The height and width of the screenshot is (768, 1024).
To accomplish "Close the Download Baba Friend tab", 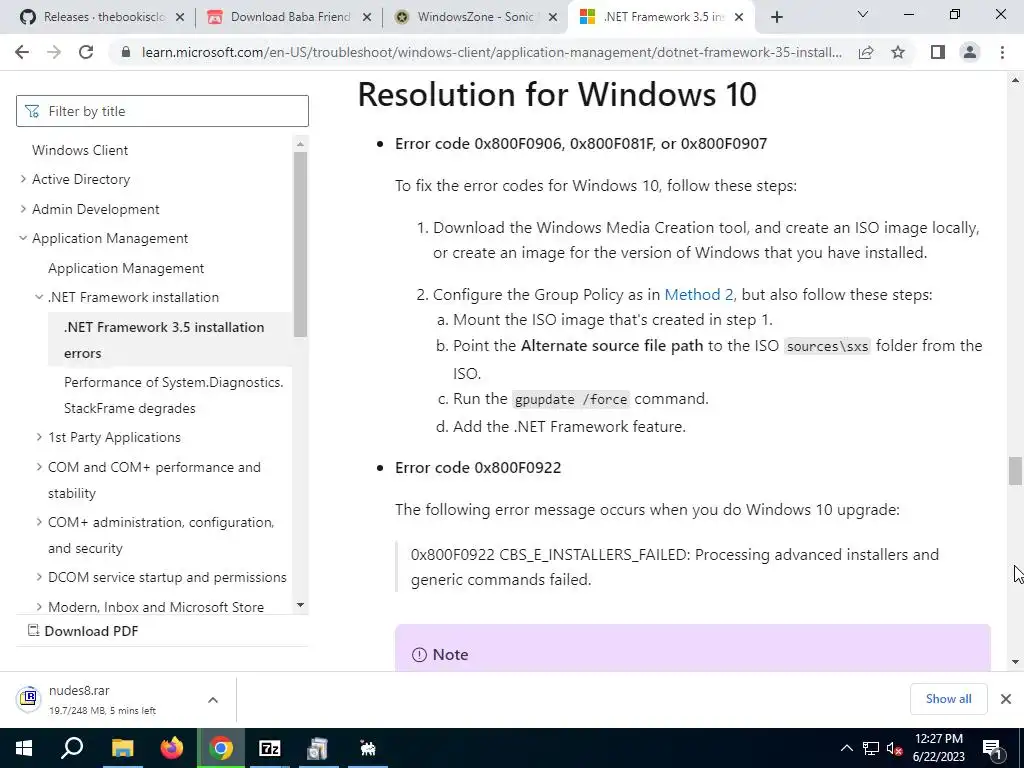I will [x=367, y=17].
